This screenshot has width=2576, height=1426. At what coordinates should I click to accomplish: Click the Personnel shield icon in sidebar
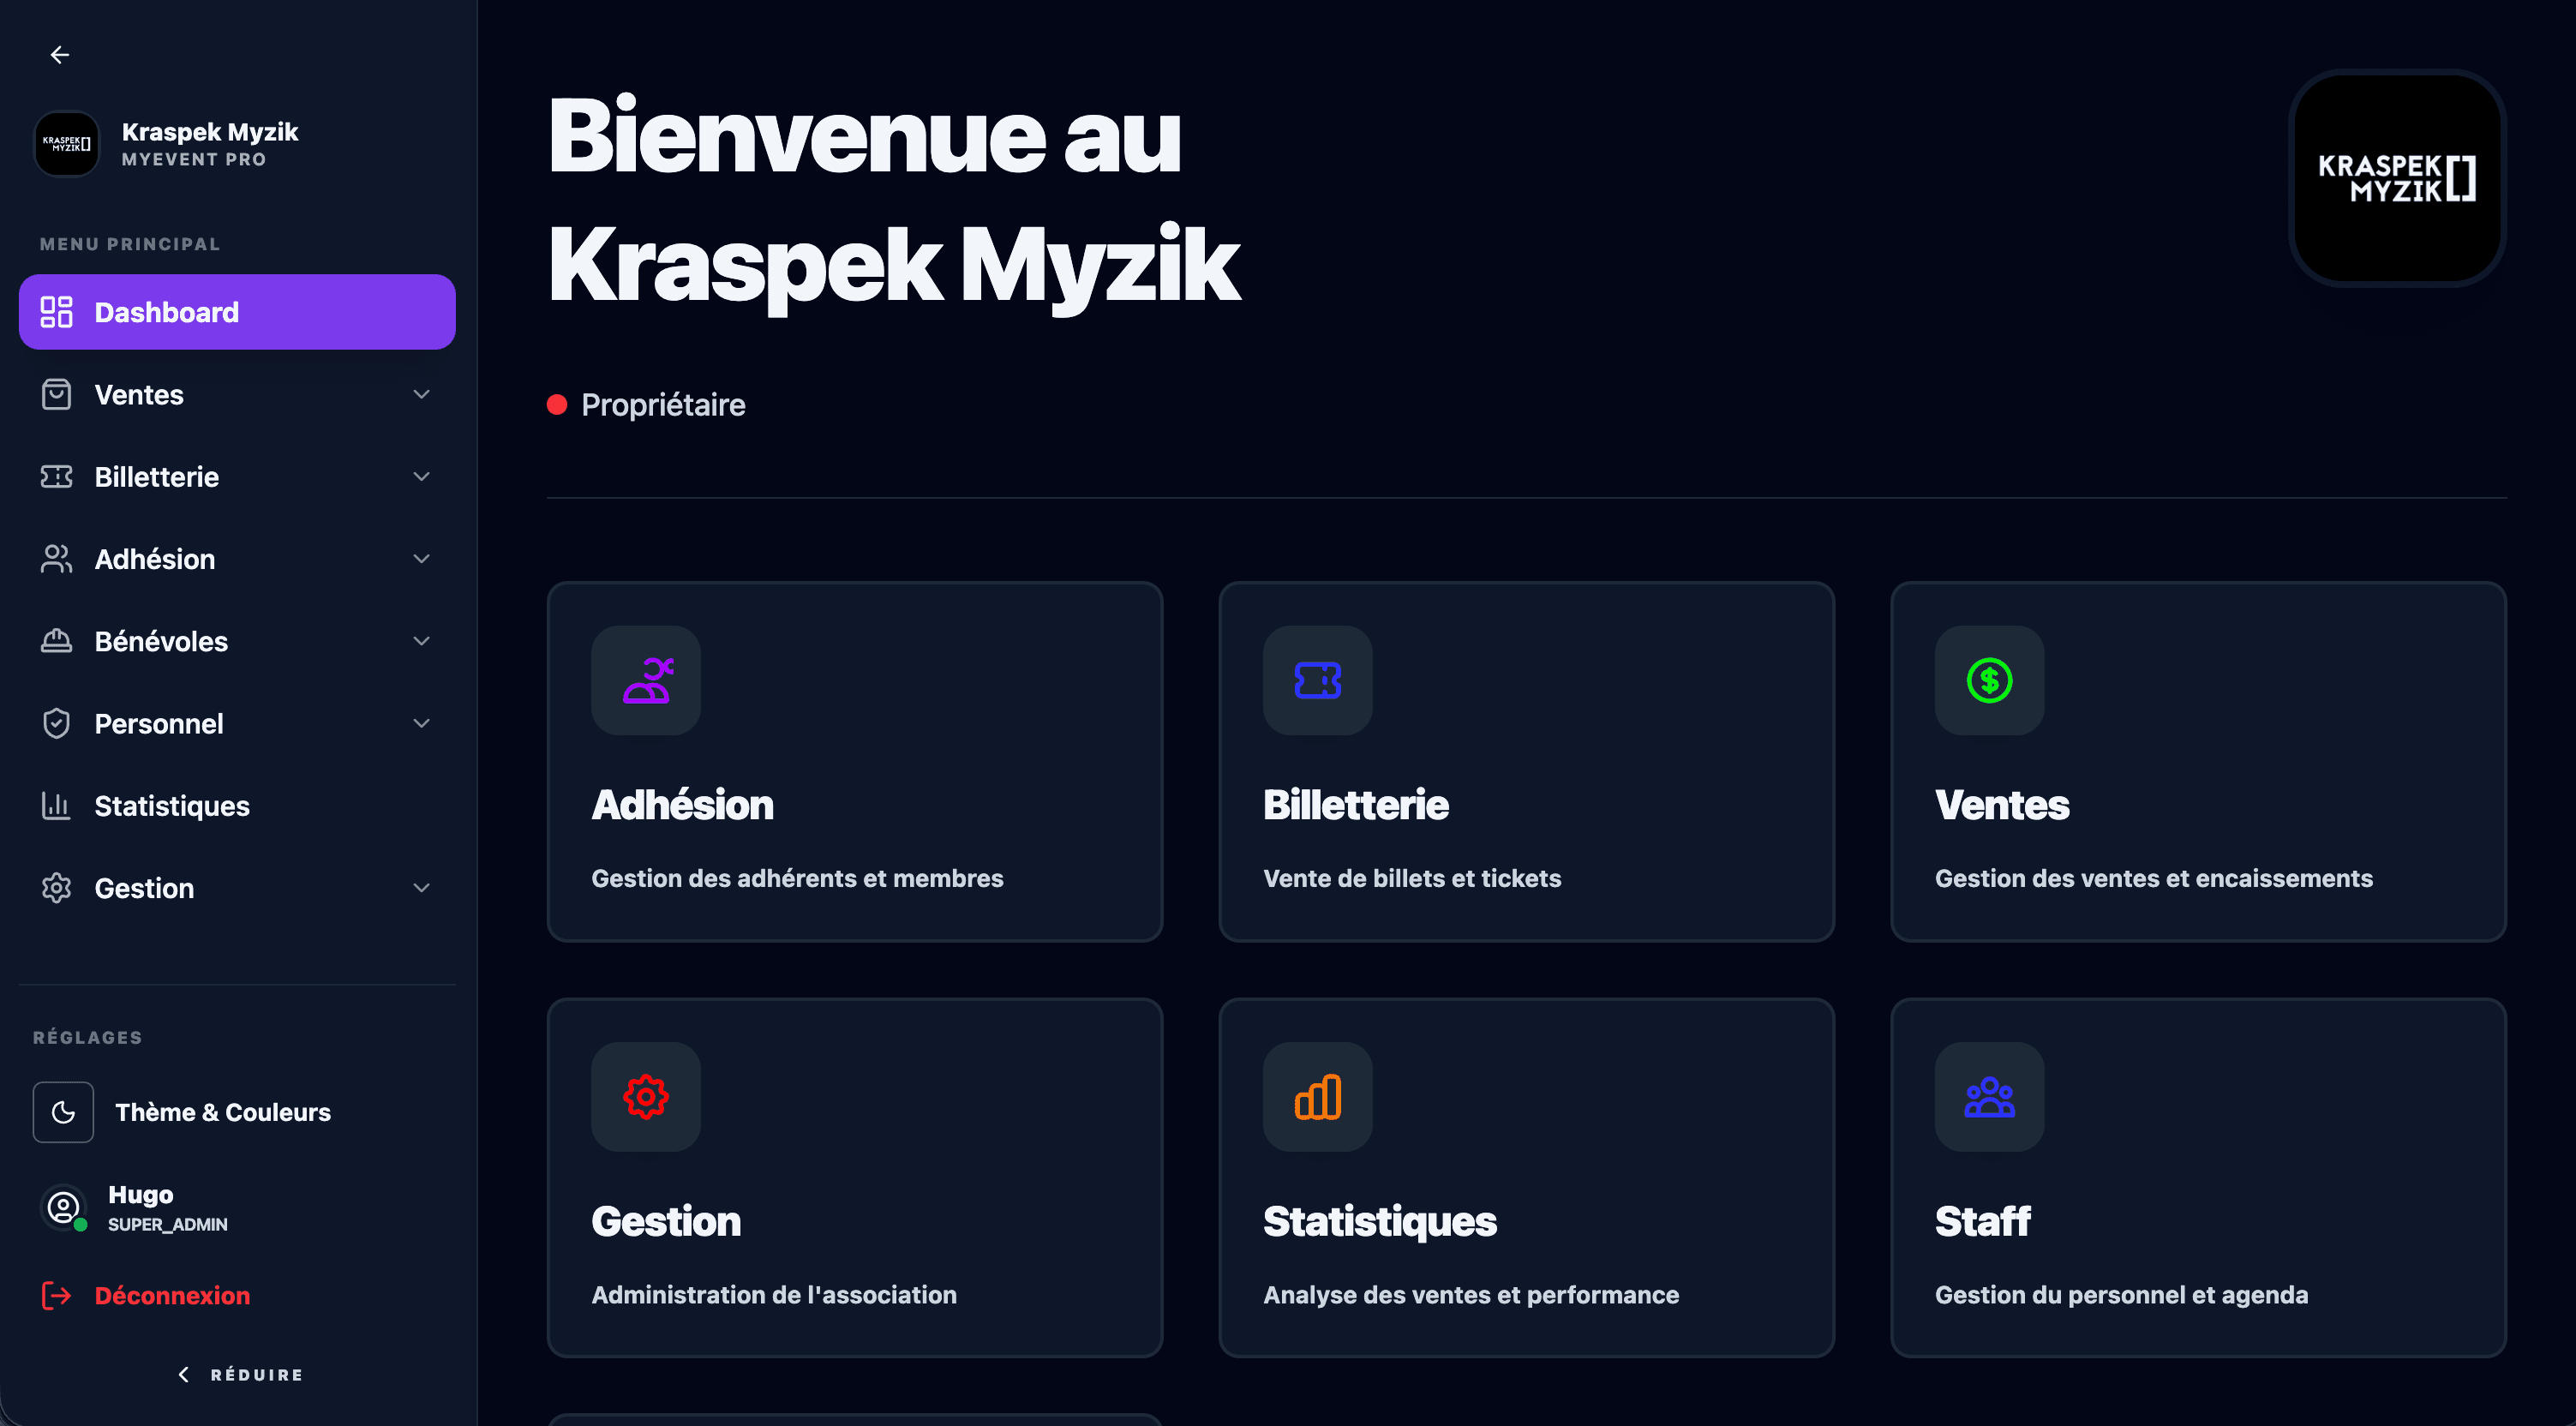pyautogui.click(x=56, y=723)
